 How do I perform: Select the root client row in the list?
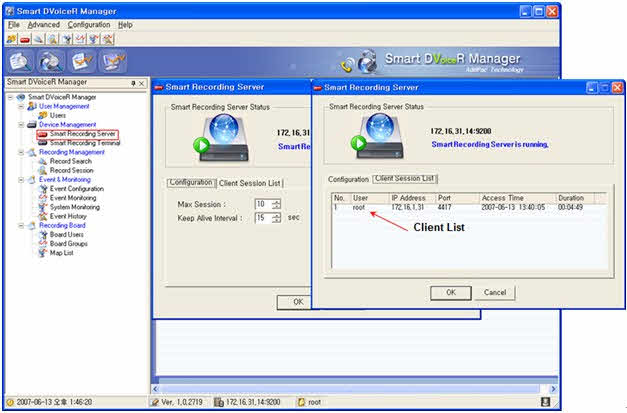(360, 207)
